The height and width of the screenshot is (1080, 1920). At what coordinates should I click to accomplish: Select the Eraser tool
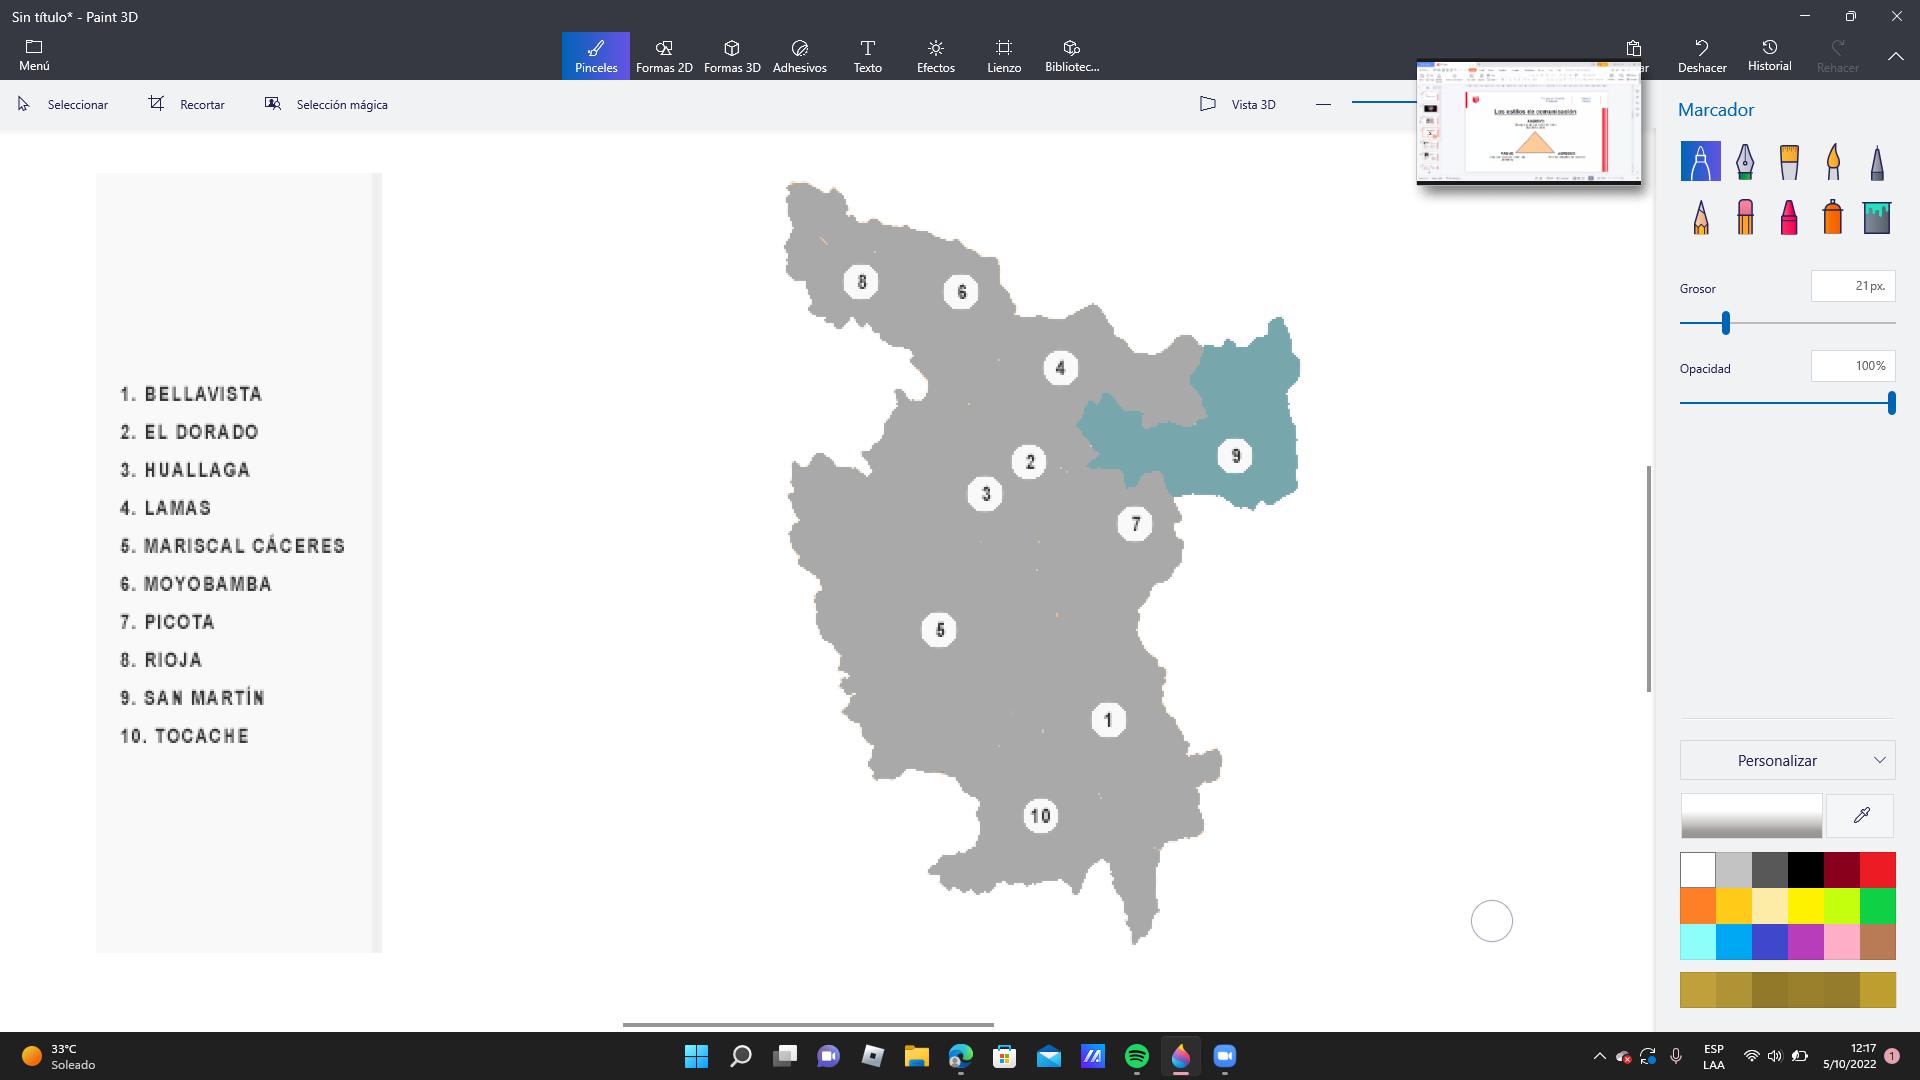[1745, 217]
